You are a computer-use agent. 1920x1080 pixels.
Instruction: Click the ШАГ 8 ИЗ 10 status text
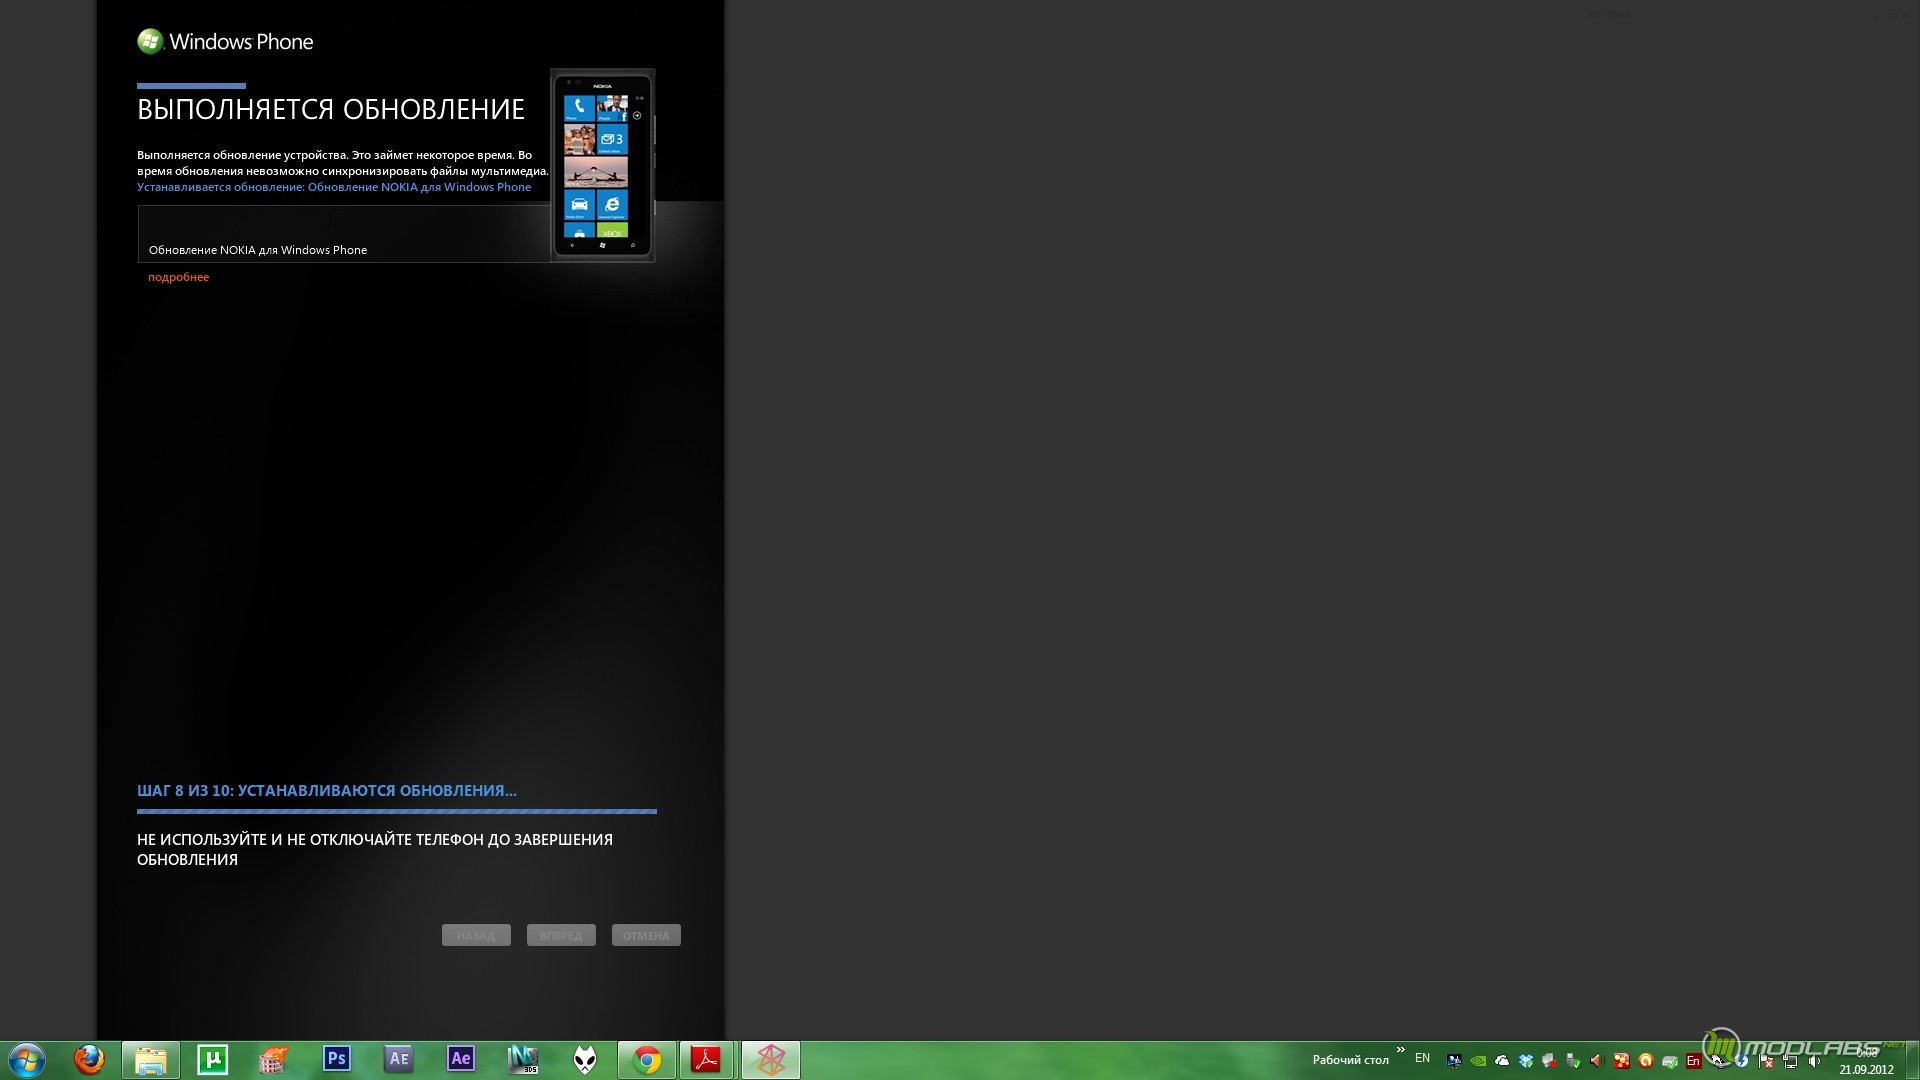327,790
